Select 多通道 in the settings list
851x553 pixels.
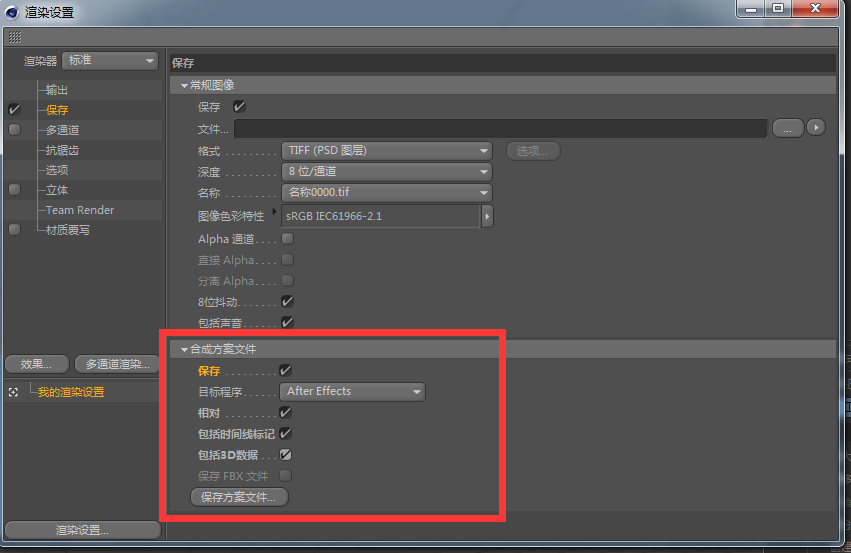[x=62, y=130]
